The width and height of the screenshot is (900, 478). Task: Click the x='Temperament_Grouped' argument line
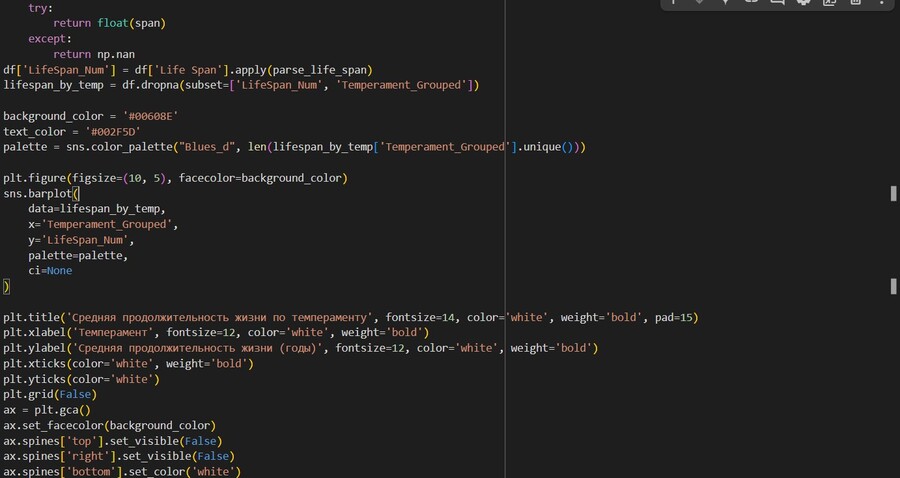[x=103, y=225]
